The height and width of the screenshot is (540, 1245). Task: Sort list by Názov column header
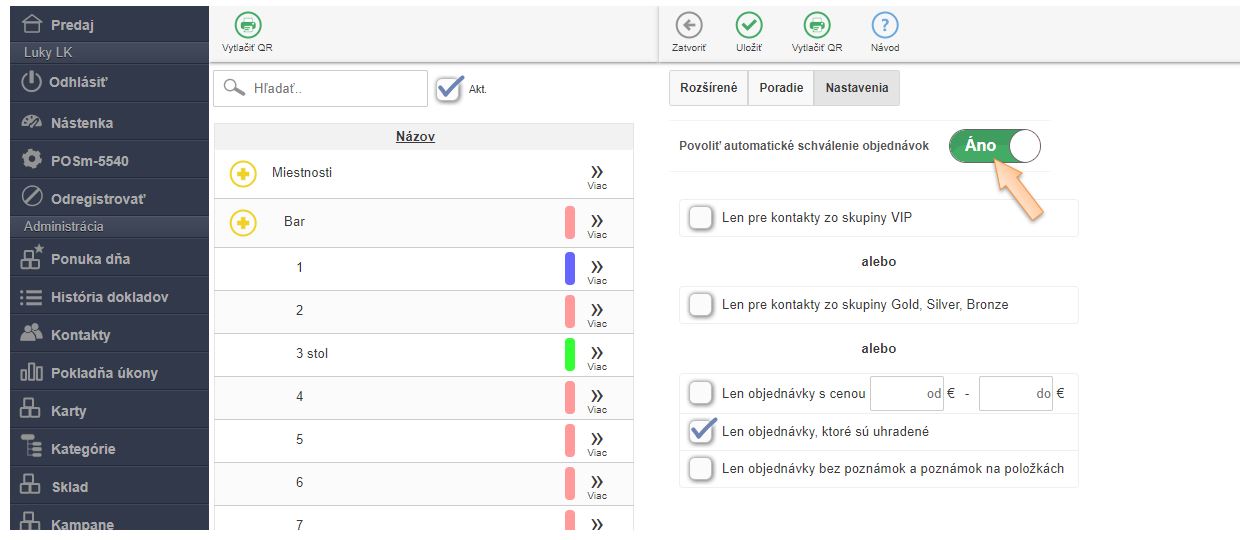pos(415,137)
